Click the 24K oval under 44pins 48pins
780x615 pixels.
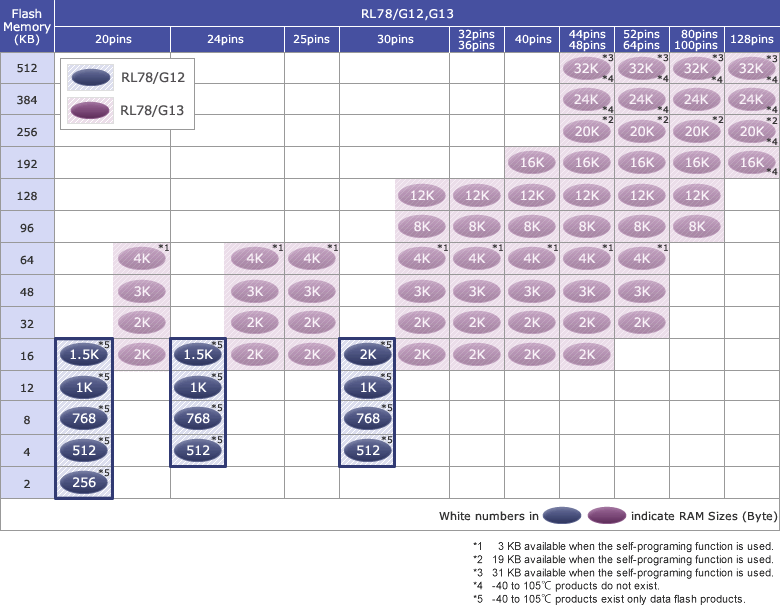pyautogui.click(x=586, y=100)
